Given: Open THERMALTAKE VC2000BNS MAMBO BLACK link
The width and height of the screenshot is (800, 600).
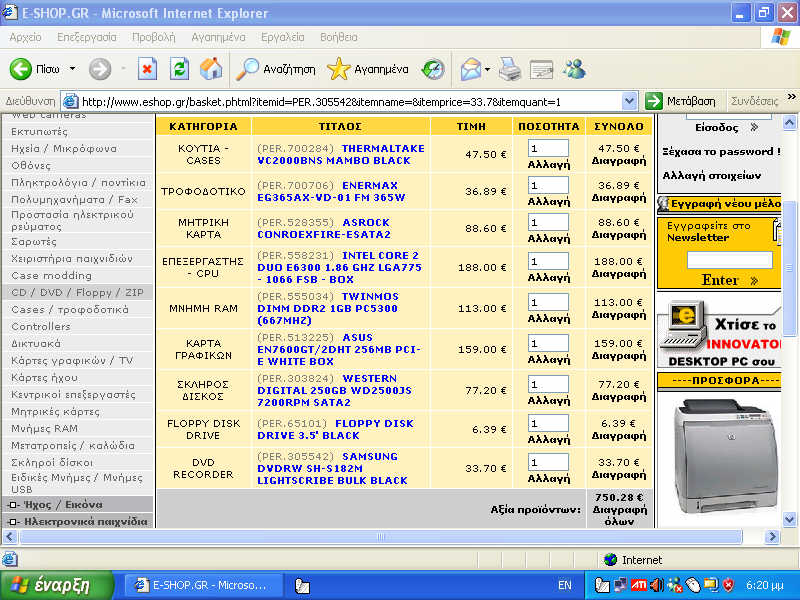Looking at the screenshot, I should [341, 154].
